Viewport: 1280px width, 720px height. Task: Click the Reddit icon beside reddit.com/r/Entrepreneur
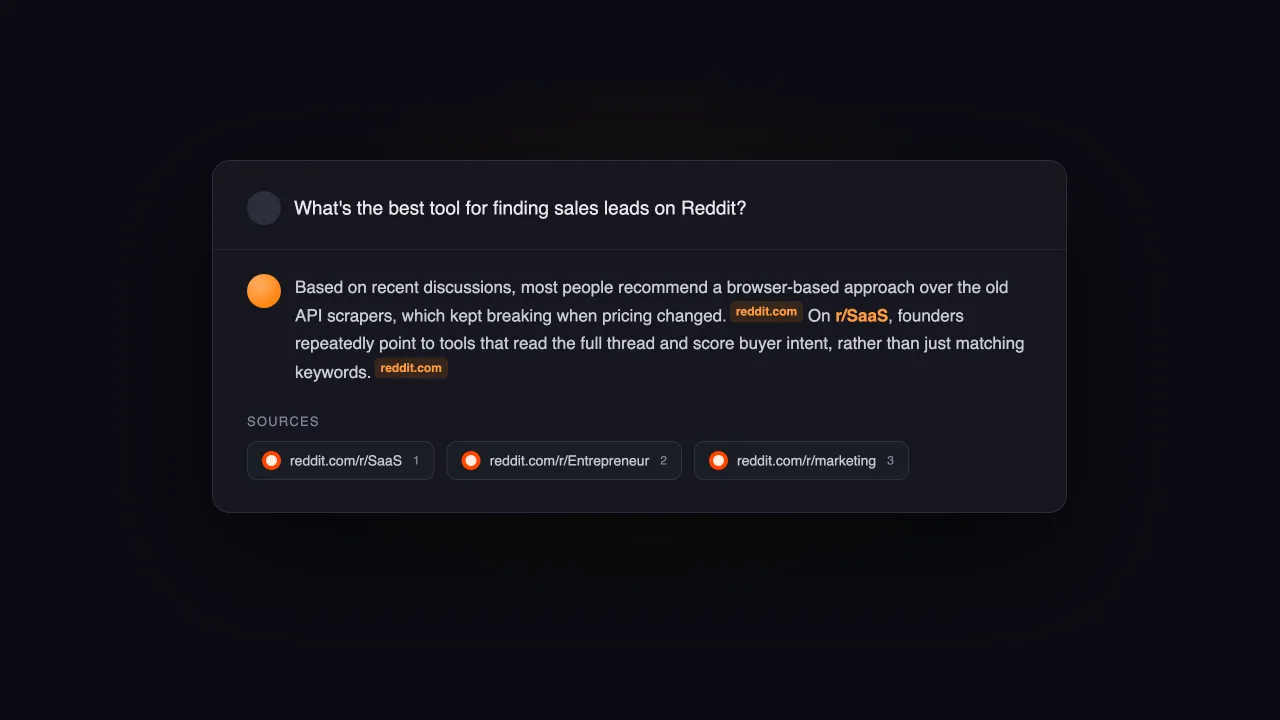tap(471, 461)
